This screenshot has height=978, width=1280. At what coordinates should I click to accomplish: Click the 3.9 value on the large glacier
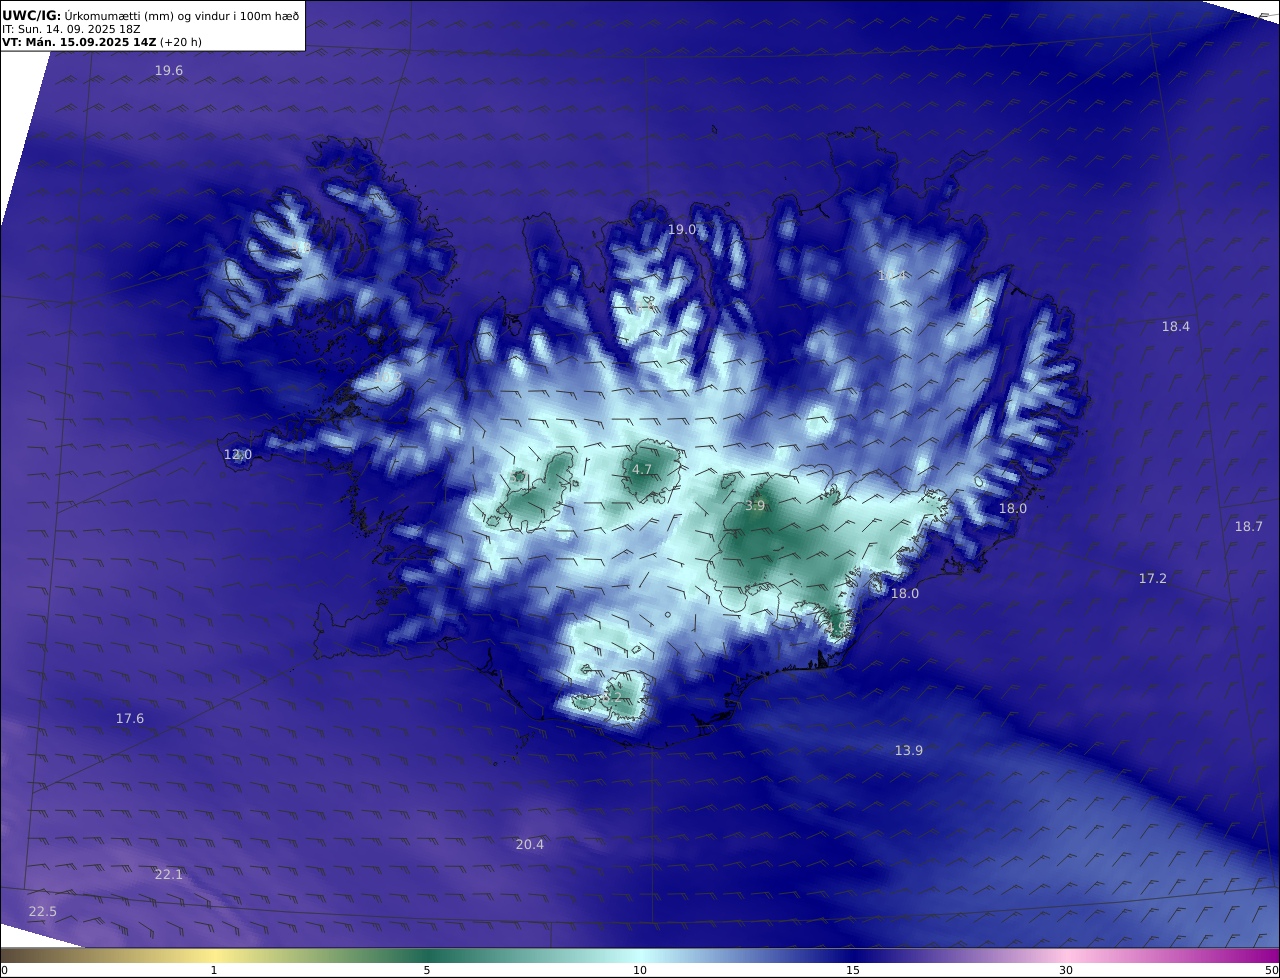pyautogui.click(x=755, y=507)
